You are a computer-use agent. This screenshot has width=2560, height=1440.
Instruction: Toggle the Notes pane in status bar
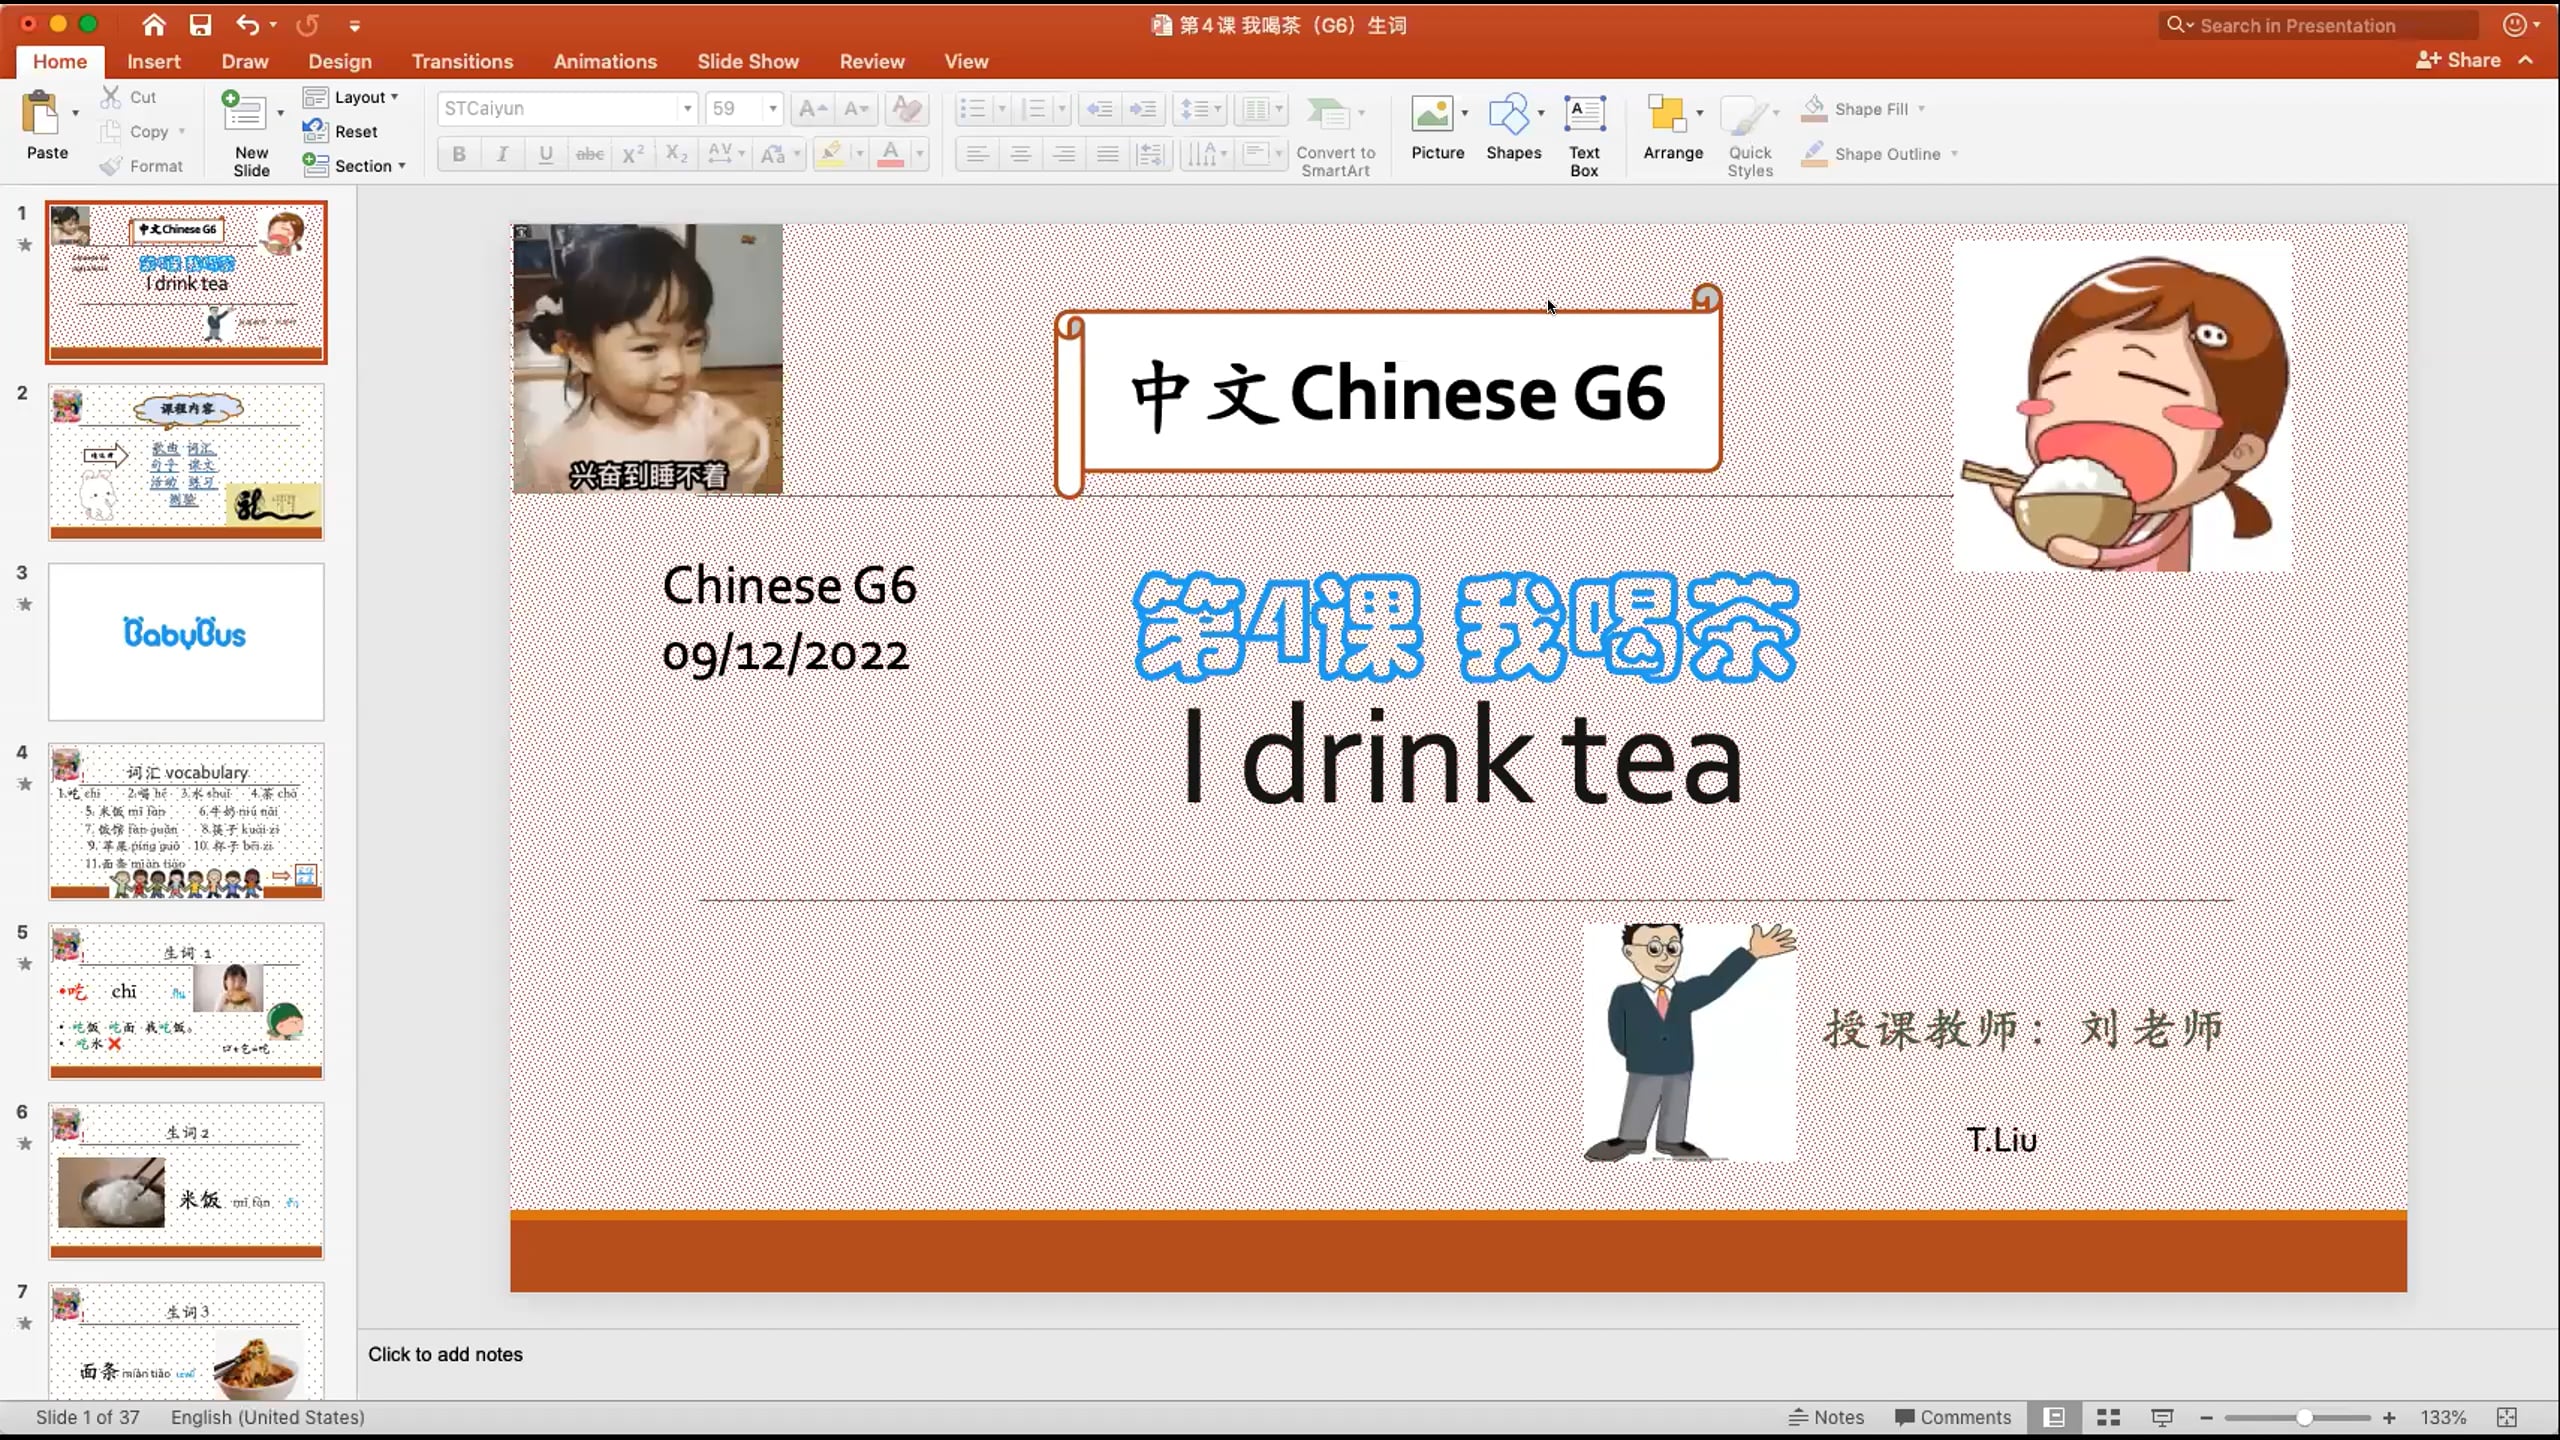[1826, 1417]
